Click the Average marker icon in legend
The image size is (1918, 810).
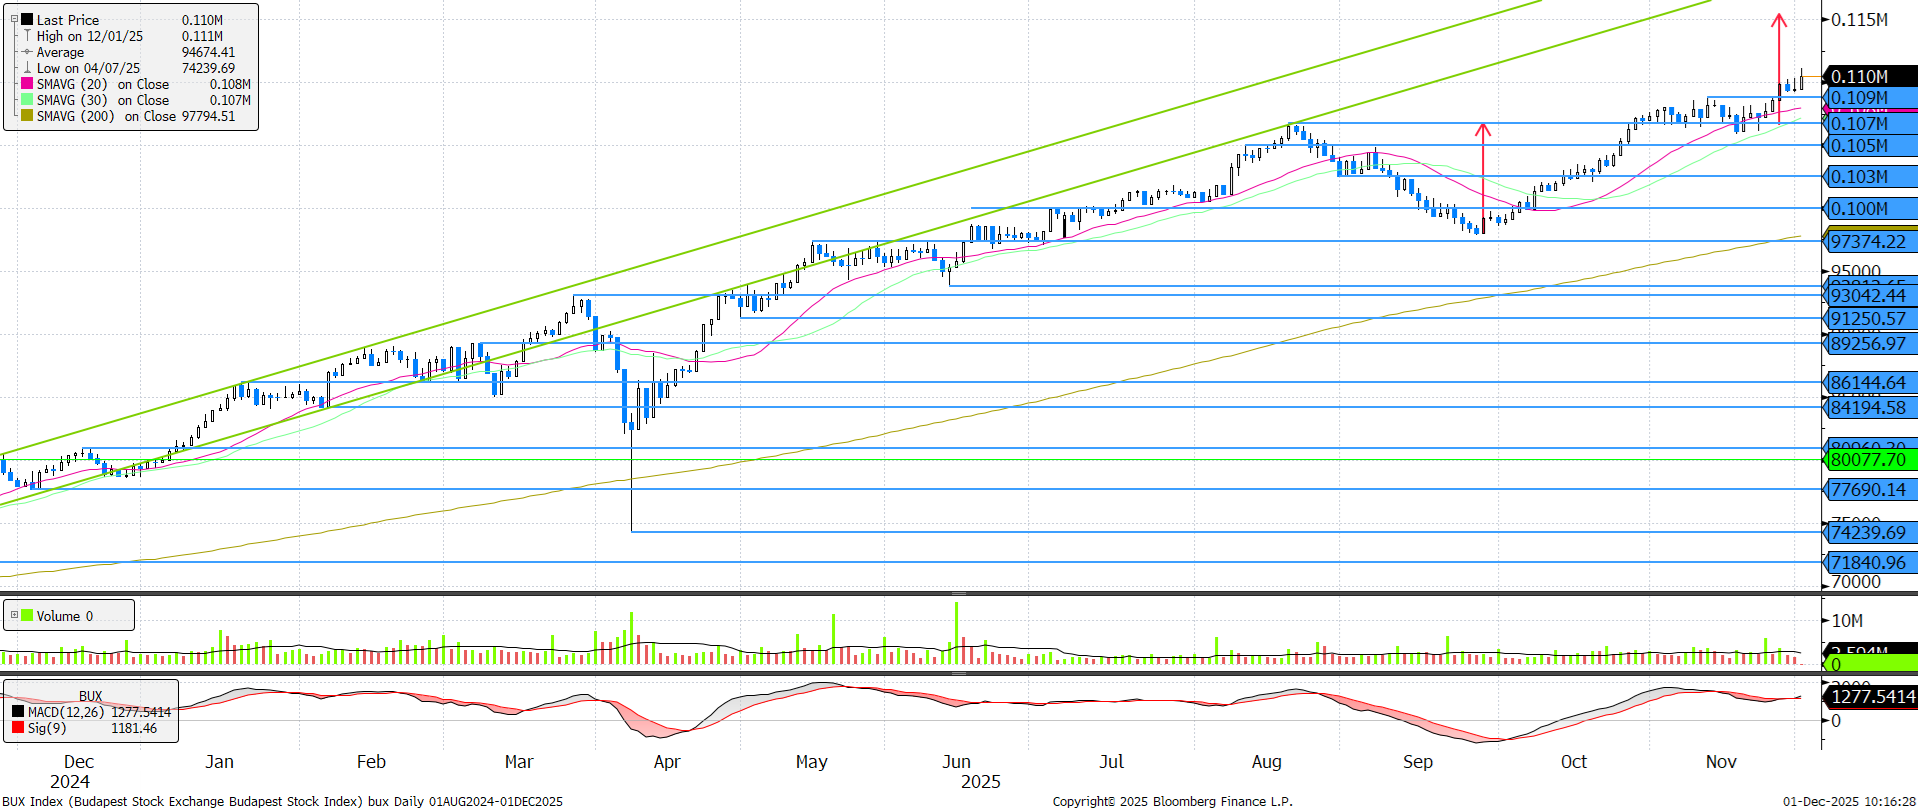pos(27,52)
